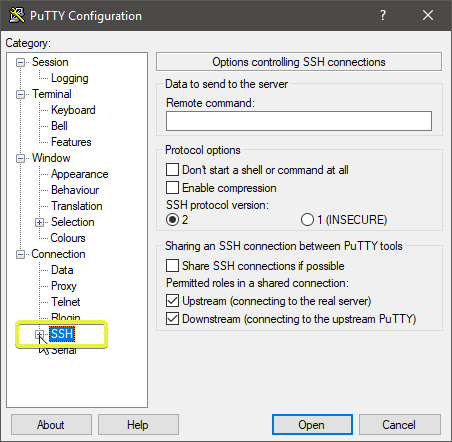452x442 pixels.
Task: Collapse the Terminal category
Action: point(20,94)
